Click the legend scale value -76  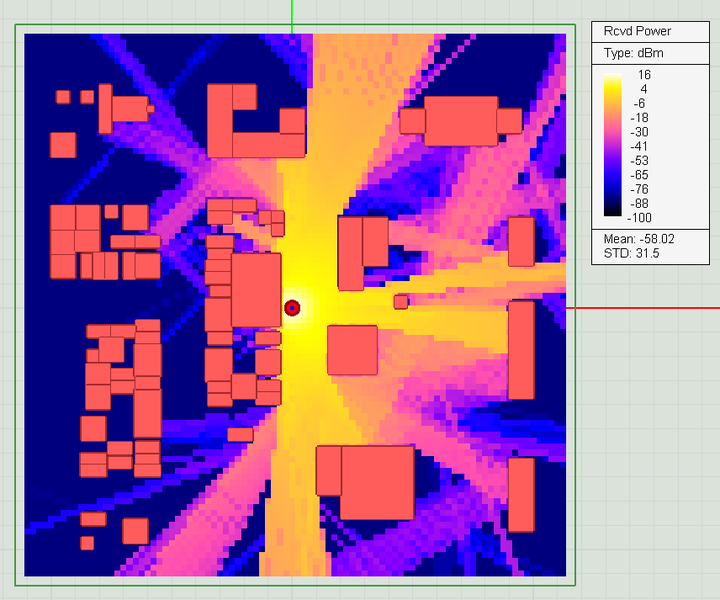point(639,189)
